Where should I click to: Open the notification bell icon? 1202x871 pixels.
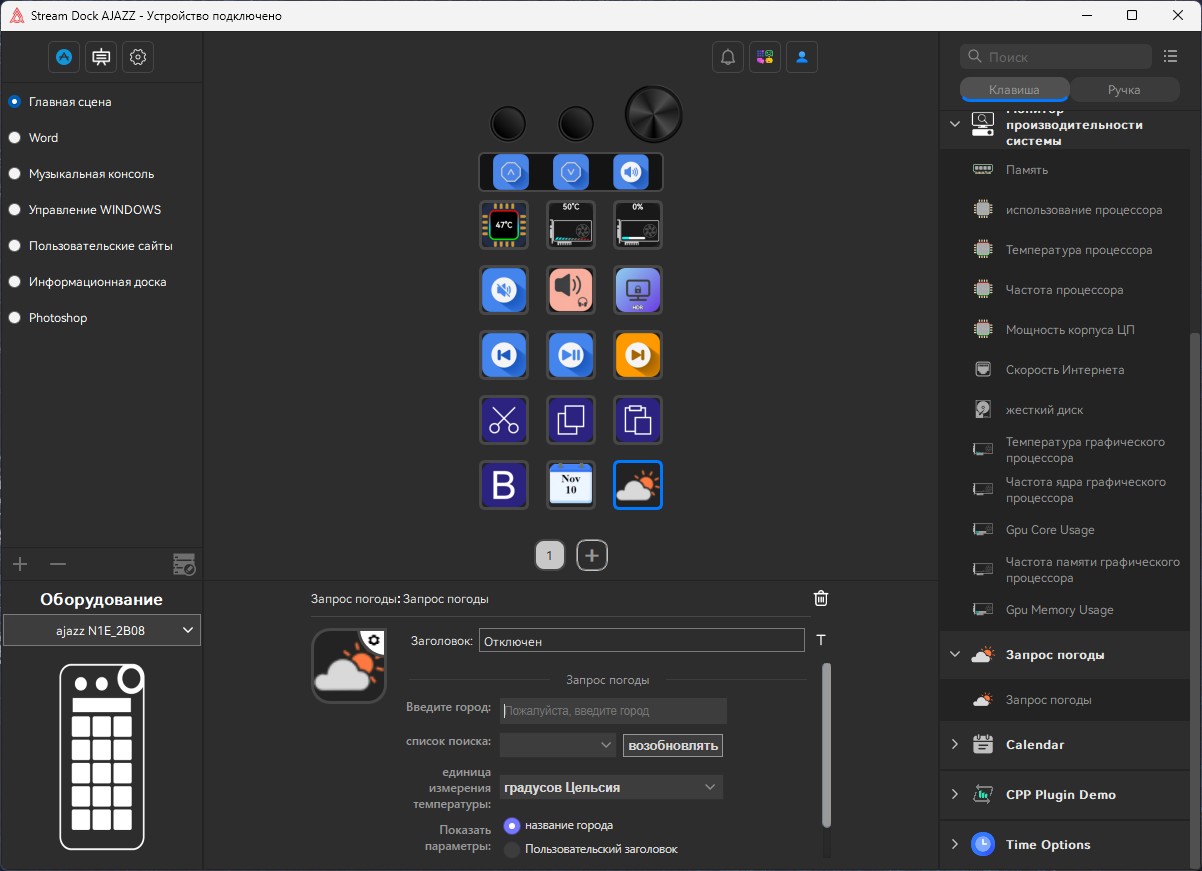pos(728,57)
